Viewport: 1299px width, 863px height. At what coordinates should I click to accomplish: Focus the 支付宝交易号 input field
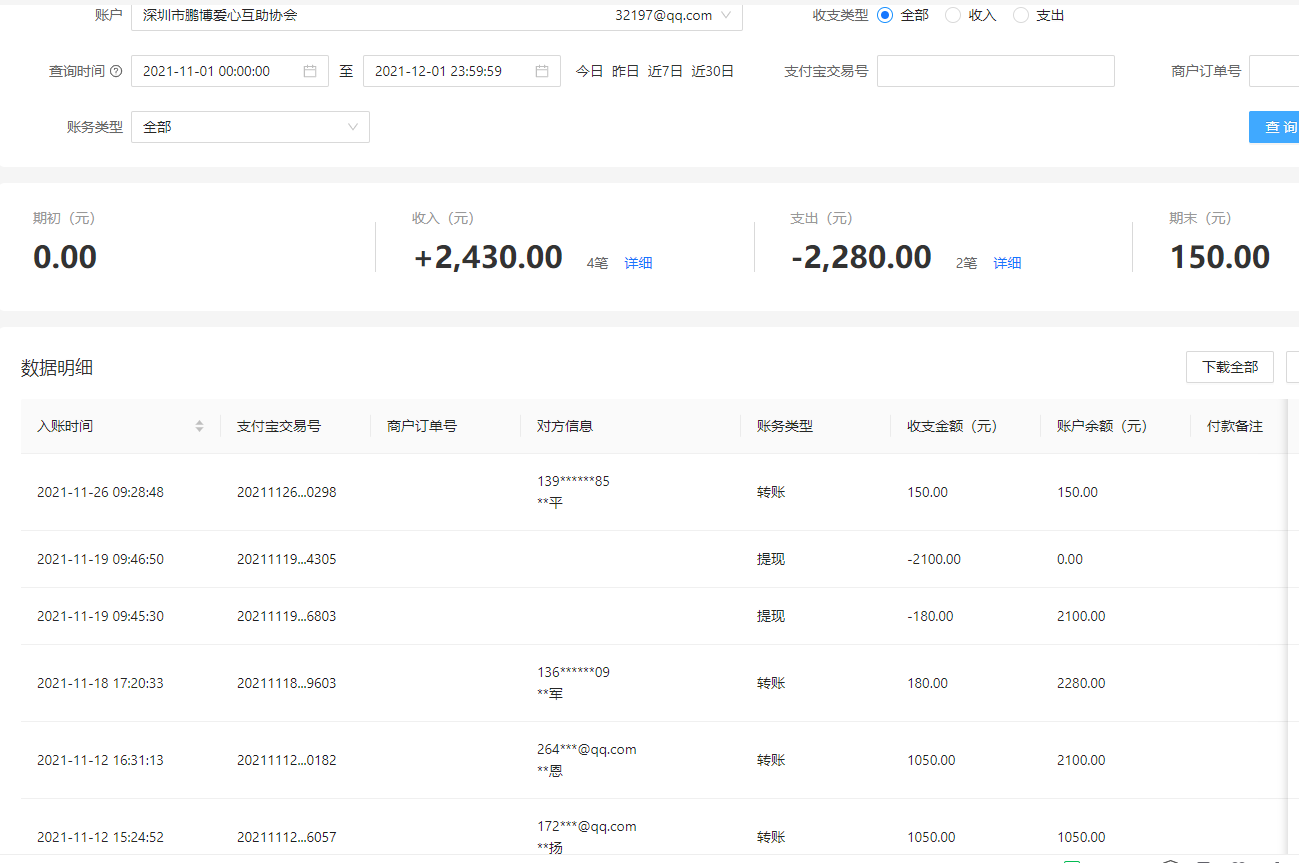coord(995,71)
